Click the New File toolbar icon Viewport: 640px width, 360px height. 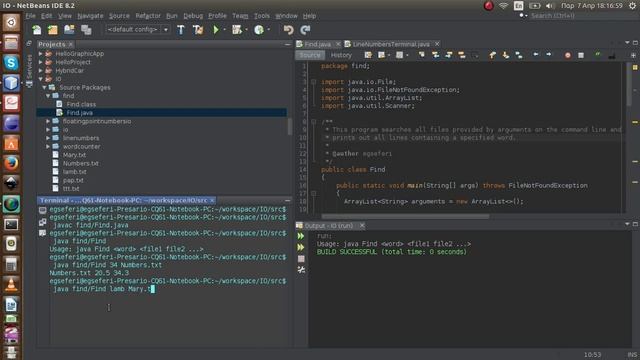37,30
